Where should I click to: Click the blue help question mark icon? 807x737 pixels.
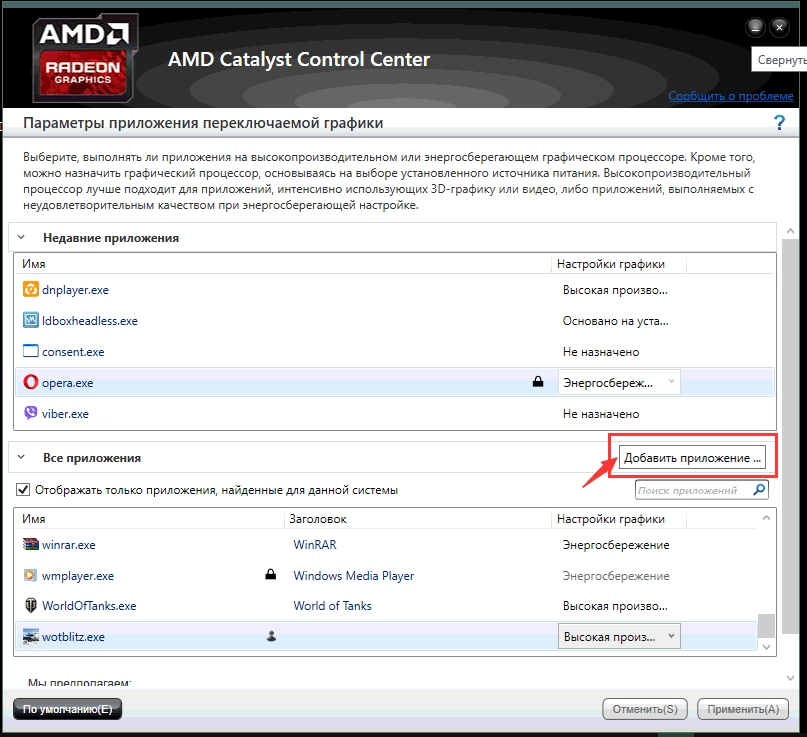click(x=779, y=123)
